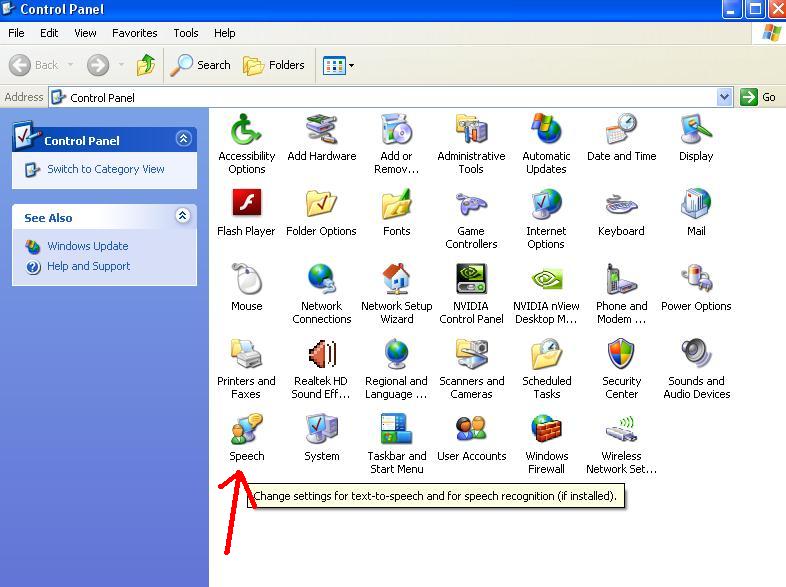Open Help and Support link
The height and width of the screenshot is (587, 786).
point(88,266)
